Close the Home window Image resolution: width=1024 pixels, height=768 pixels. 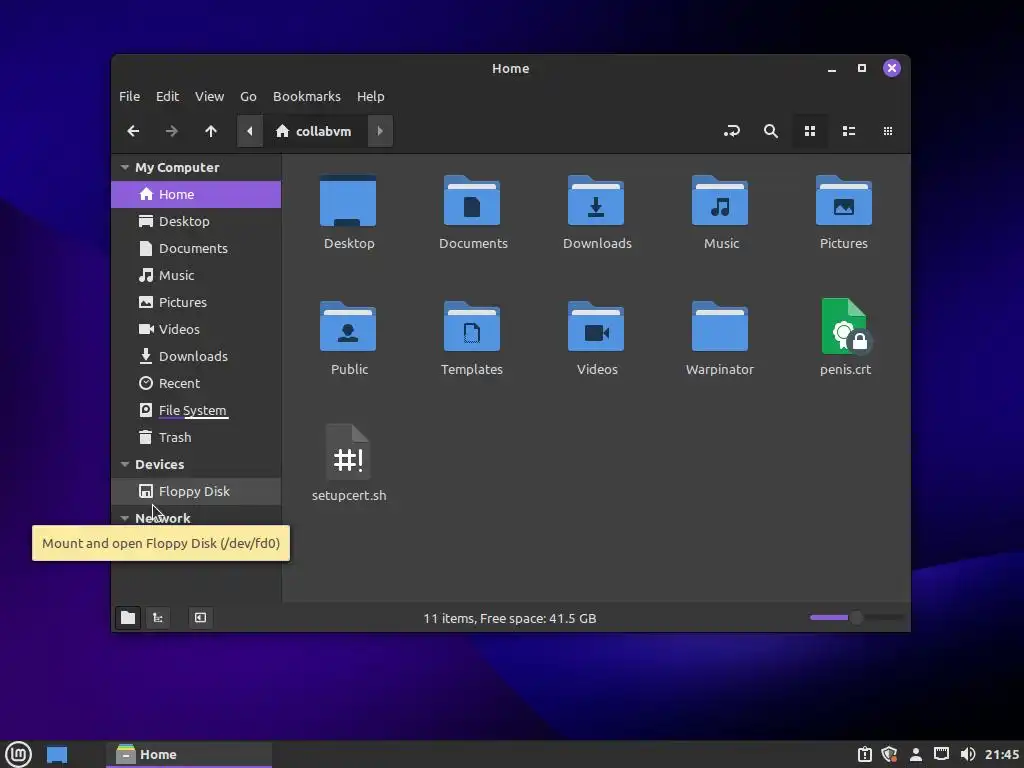coord(892,69)
